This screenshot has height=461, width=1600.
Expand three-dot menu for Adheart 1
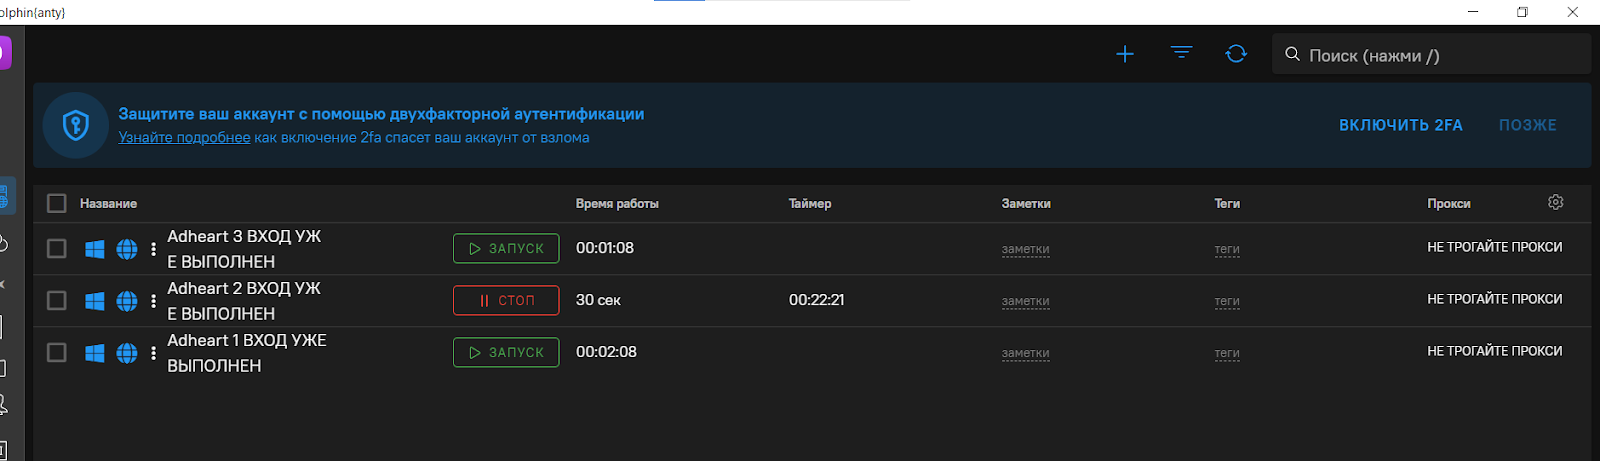153,353
